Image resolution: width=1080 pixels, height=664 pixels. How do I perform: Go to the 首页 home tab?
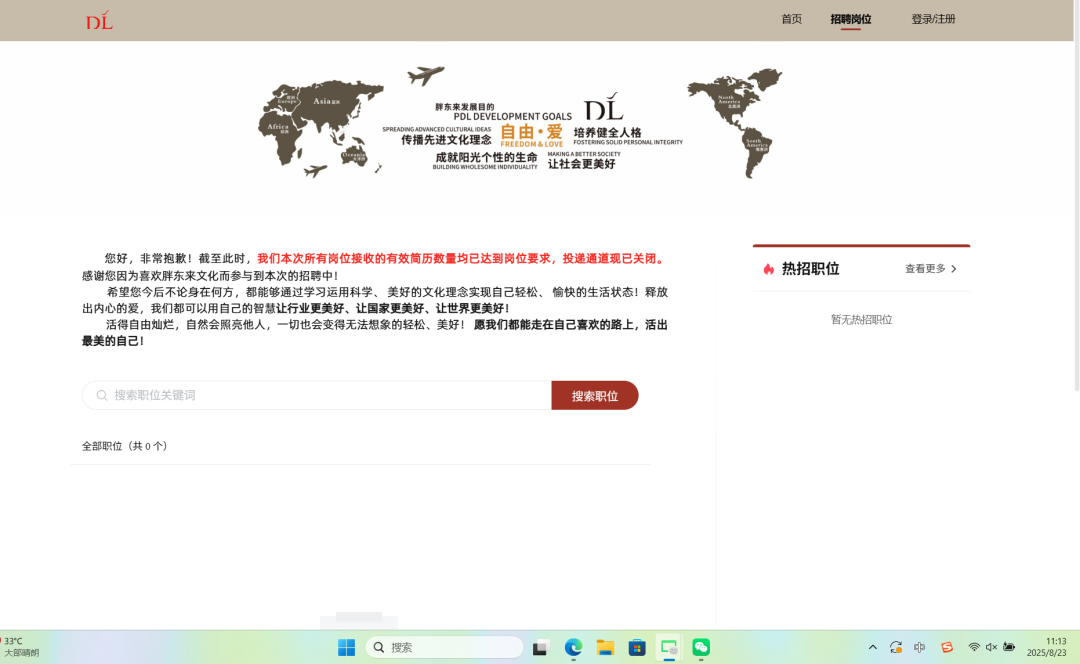791,19
